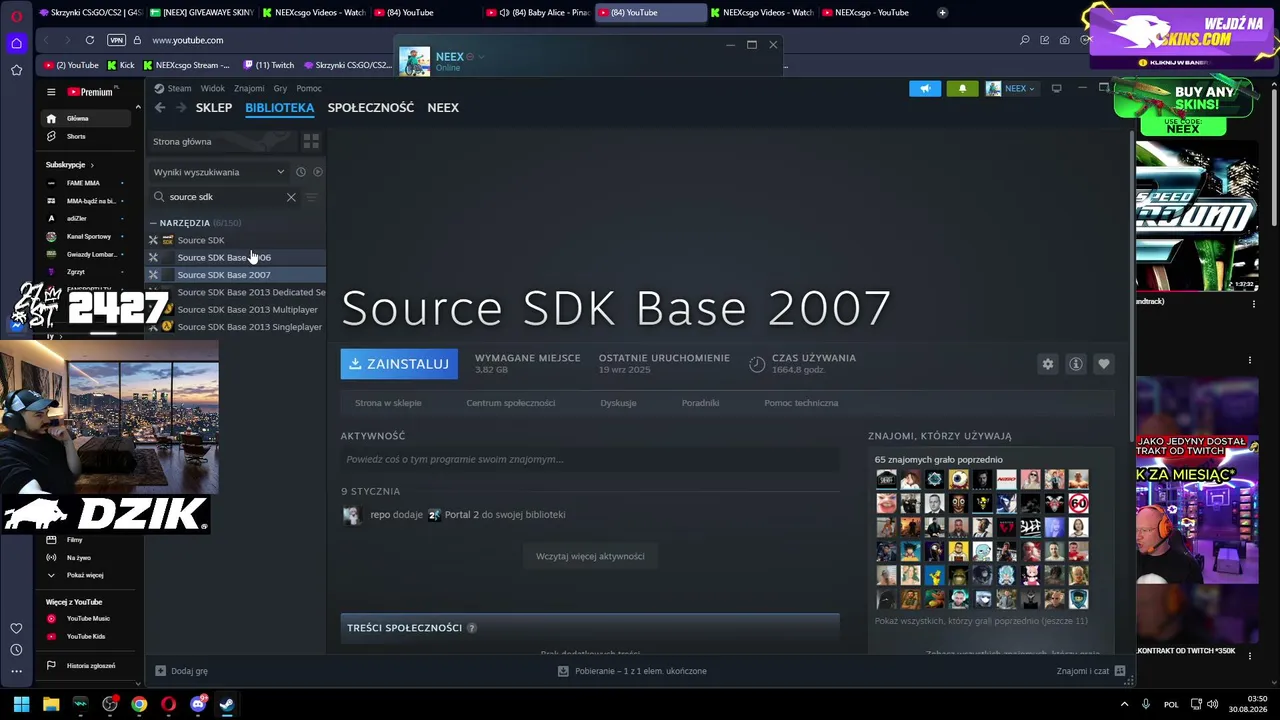Click Wczytaj więcej aktywności button
Image resolution: width=1280 pixels, height=720 pixels.
coord(590,556)
